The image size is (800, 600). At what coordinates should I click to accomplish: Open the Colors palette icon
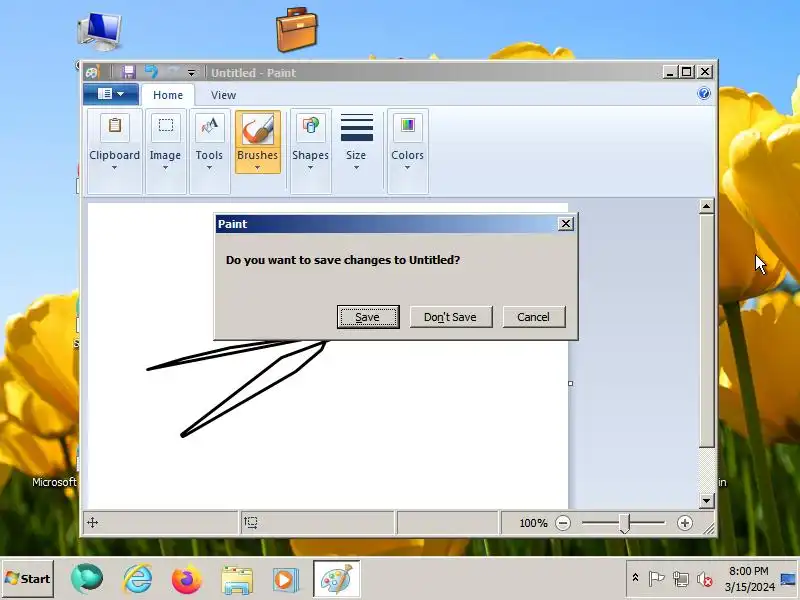408,126
